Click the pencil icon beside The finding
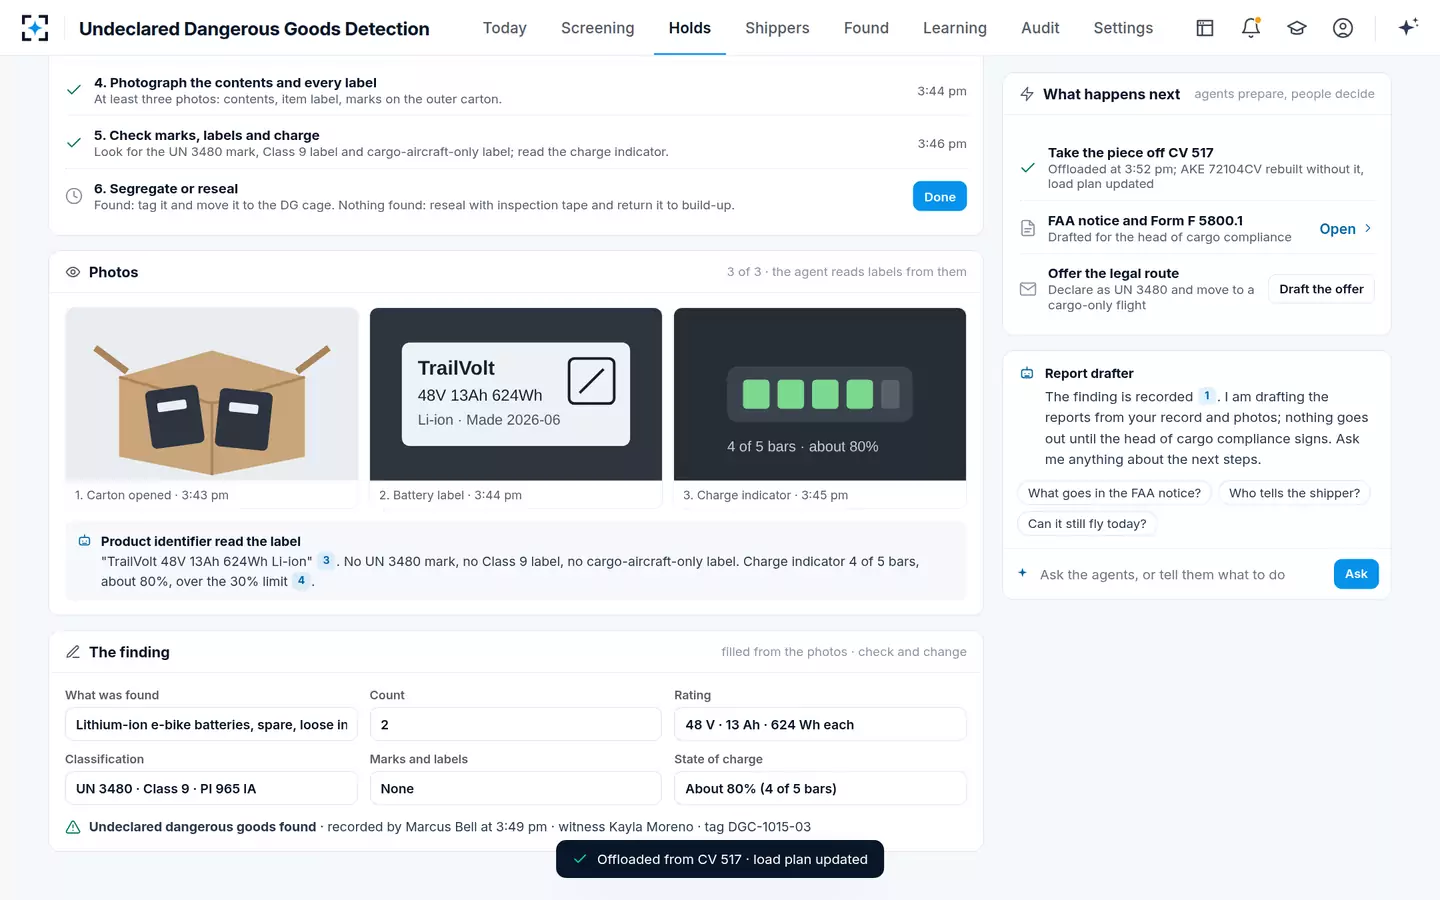Viewport: 1440px width, 900px height. tap(73, 652)
